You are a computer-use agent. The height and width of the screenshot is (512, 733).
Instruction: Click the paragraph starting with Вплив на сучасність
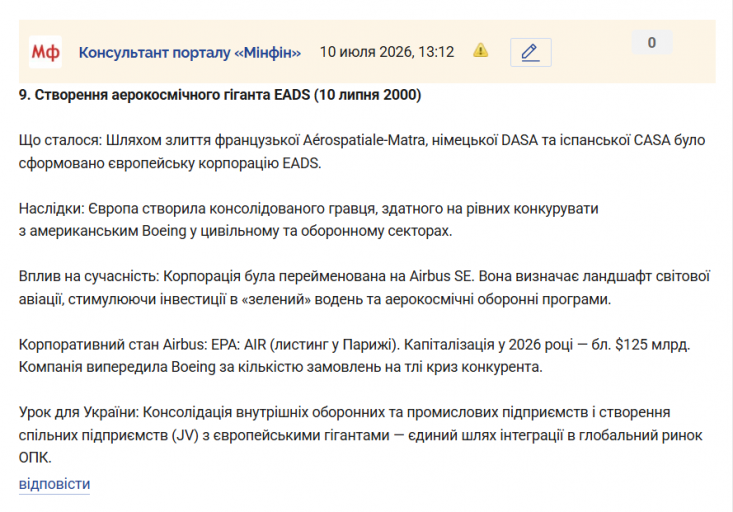(365, 288)
